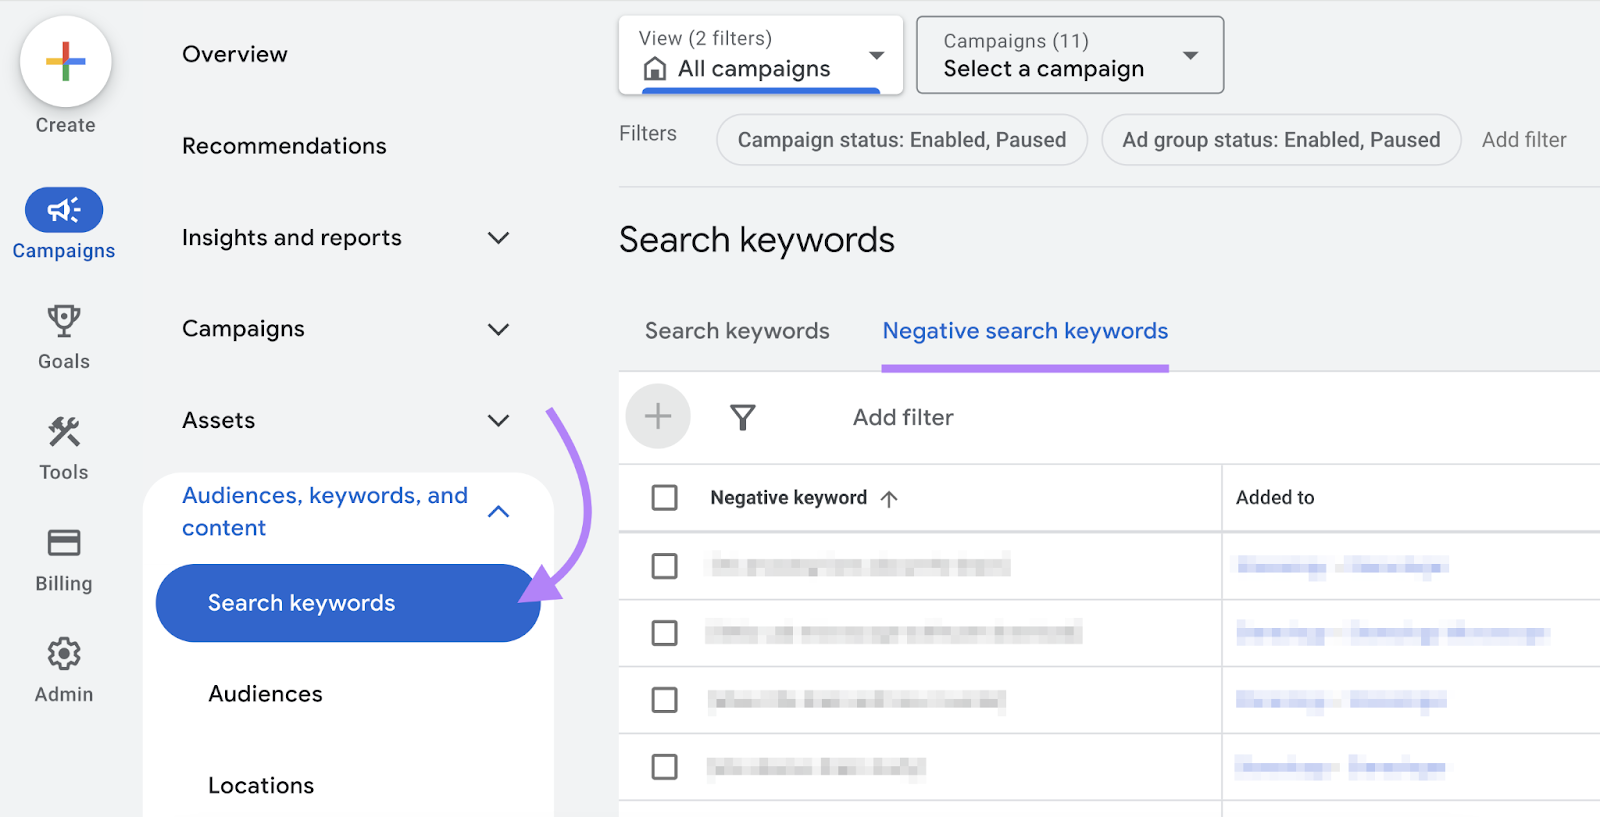Click the gray plus add-keyword button
Screen dimensions: 1600x817
coord(658,416)
